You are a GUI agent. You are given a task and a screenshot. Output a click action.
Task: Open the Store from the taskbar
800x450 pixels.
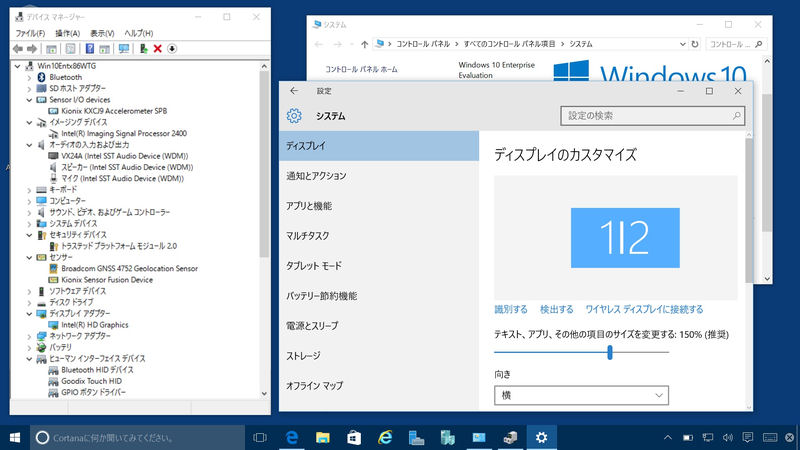pos(354,437)
